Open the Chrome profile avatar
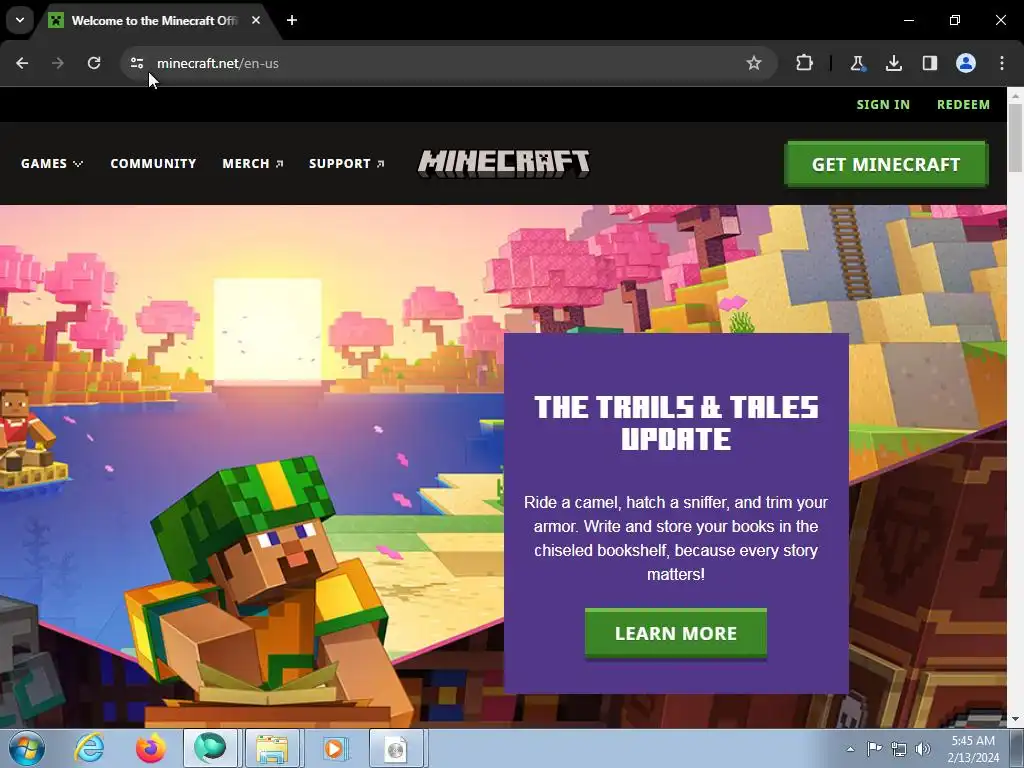1024x768 pixels. tap(966, 63)
